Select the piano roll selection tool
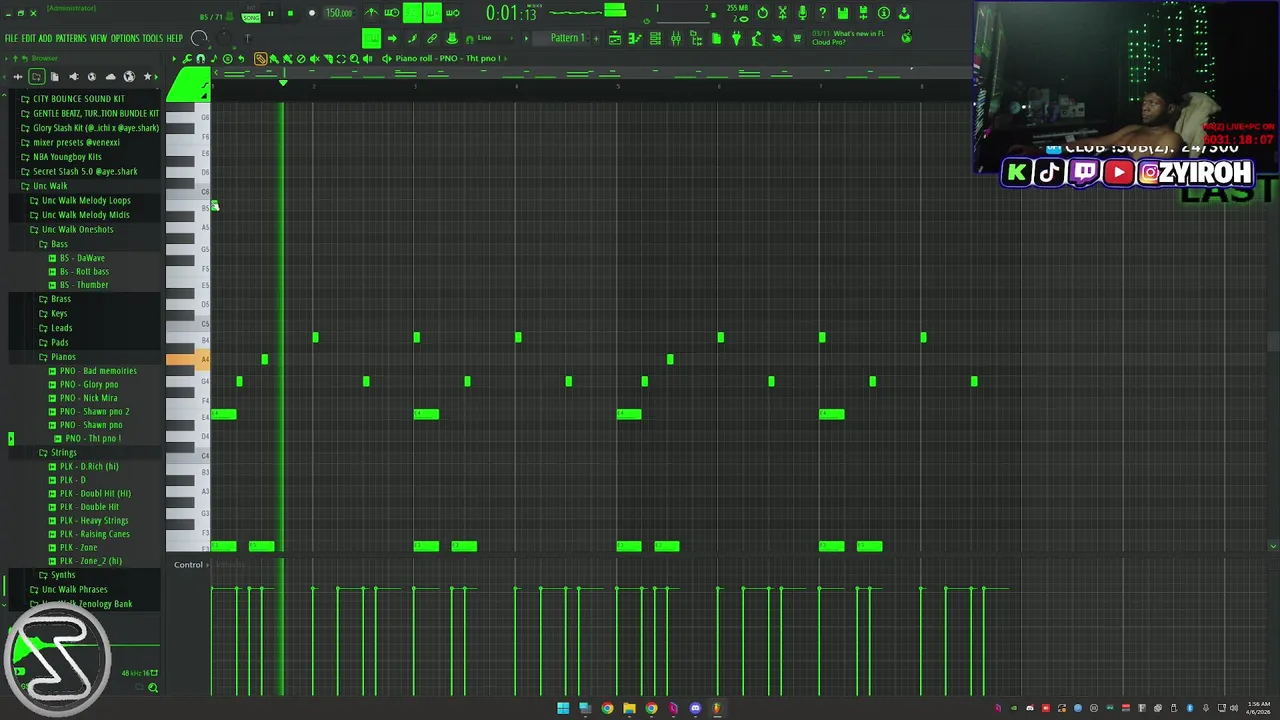 [x=341, y=58]
